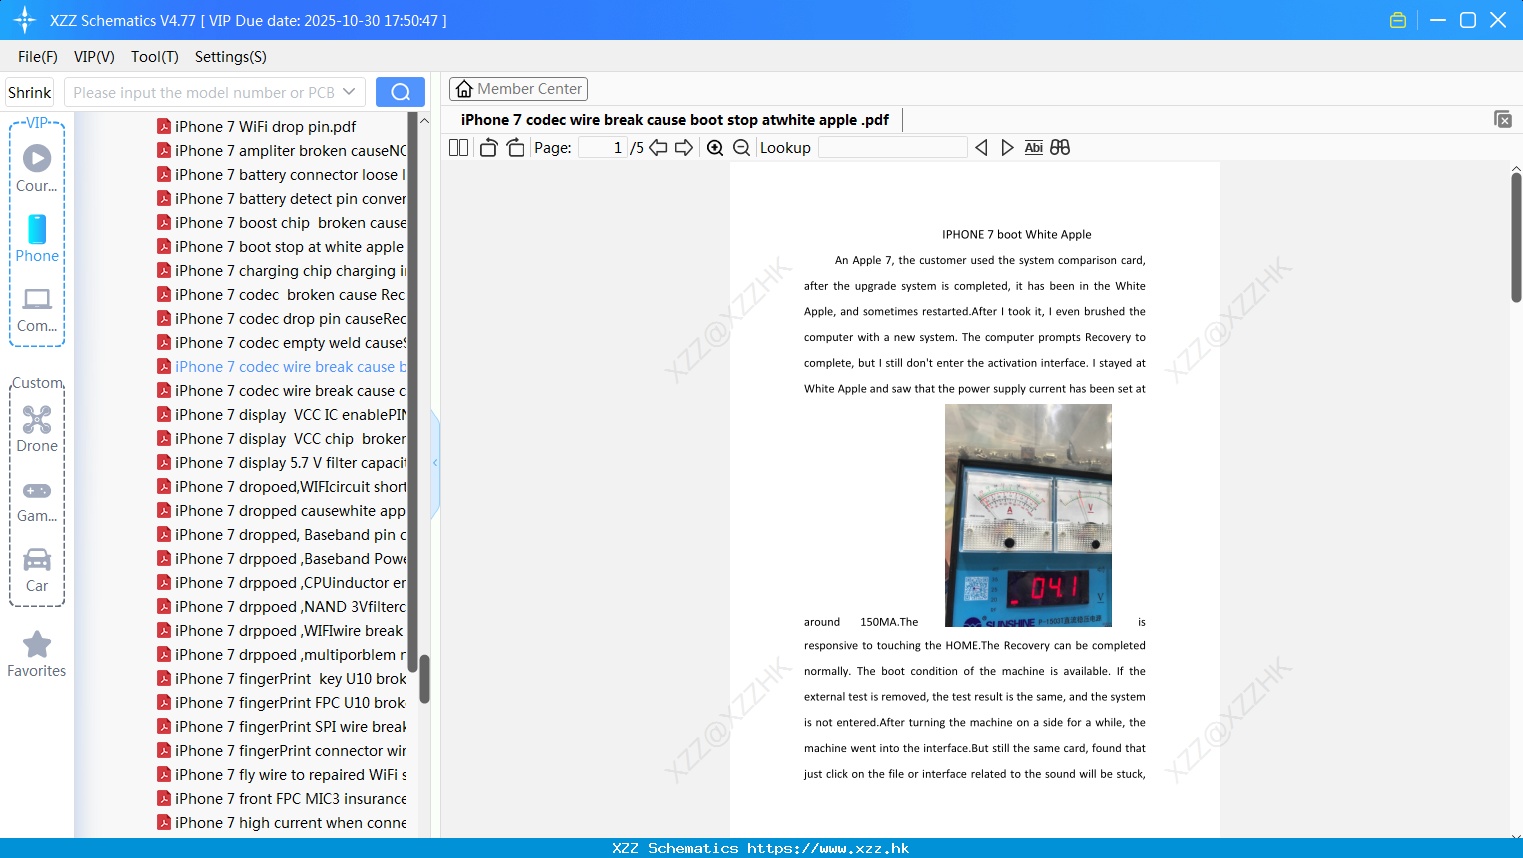Select the codec wire break PDF tab
Viewport: 1523px width, 858px height.
[675, 120]
